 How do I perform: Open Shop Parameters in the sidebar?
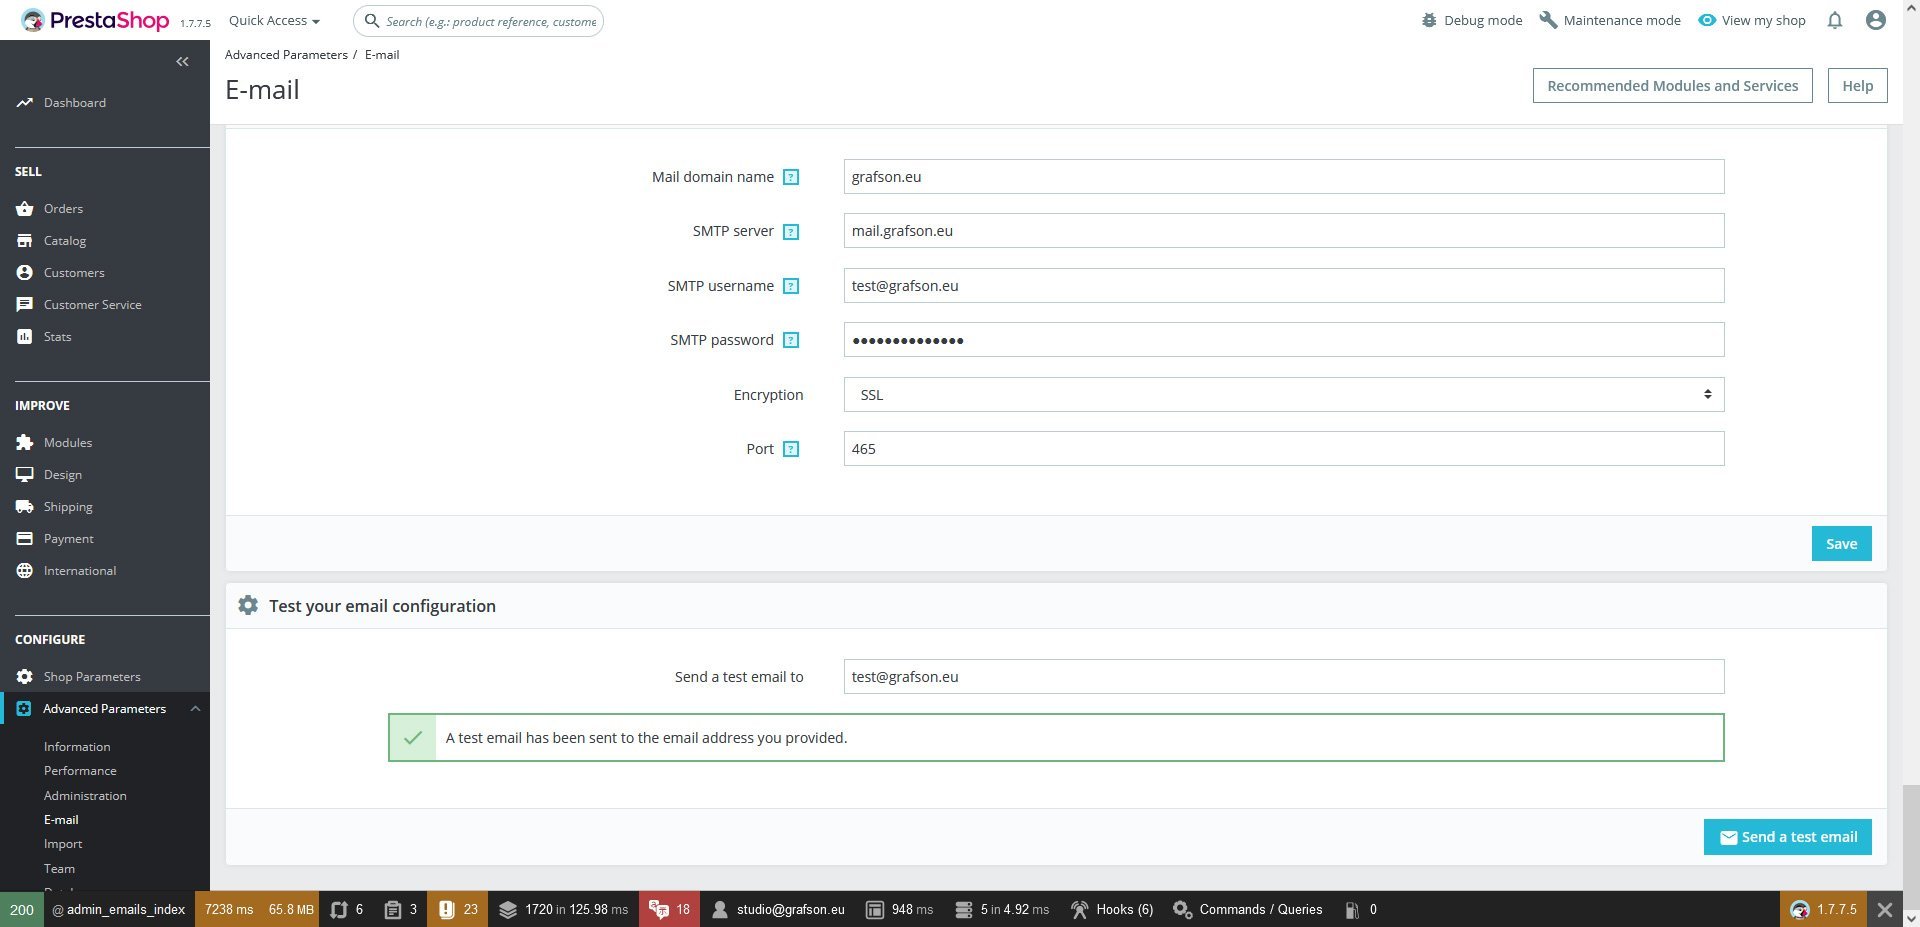point(92,677)
